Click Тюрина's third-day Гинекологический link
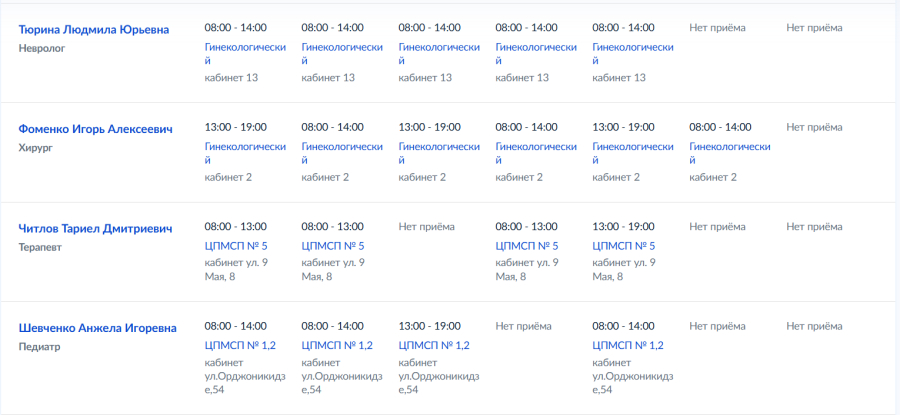 point(439,54)
